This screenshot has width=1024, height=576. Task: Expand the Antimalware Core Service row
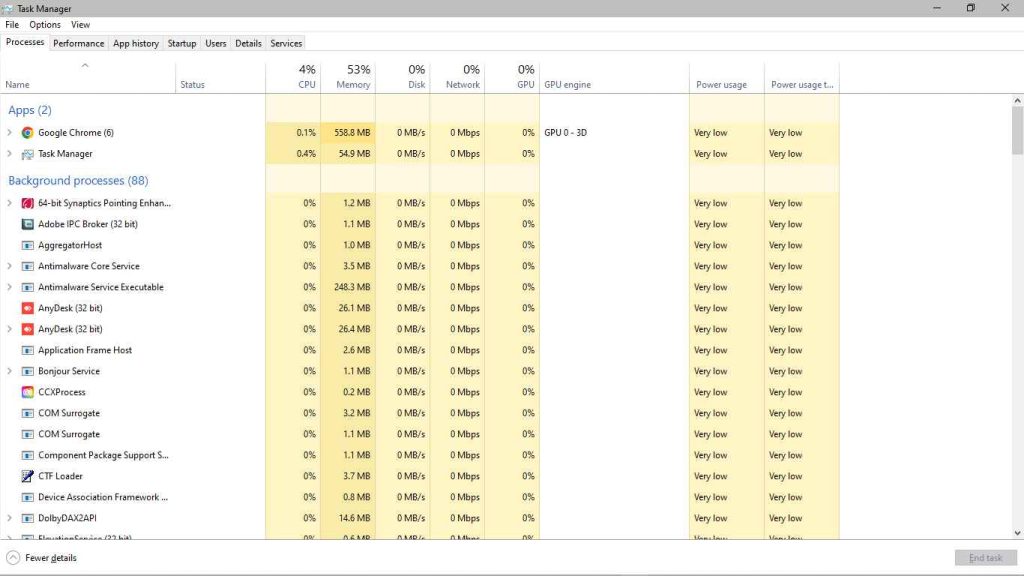(x=9, y=266)
